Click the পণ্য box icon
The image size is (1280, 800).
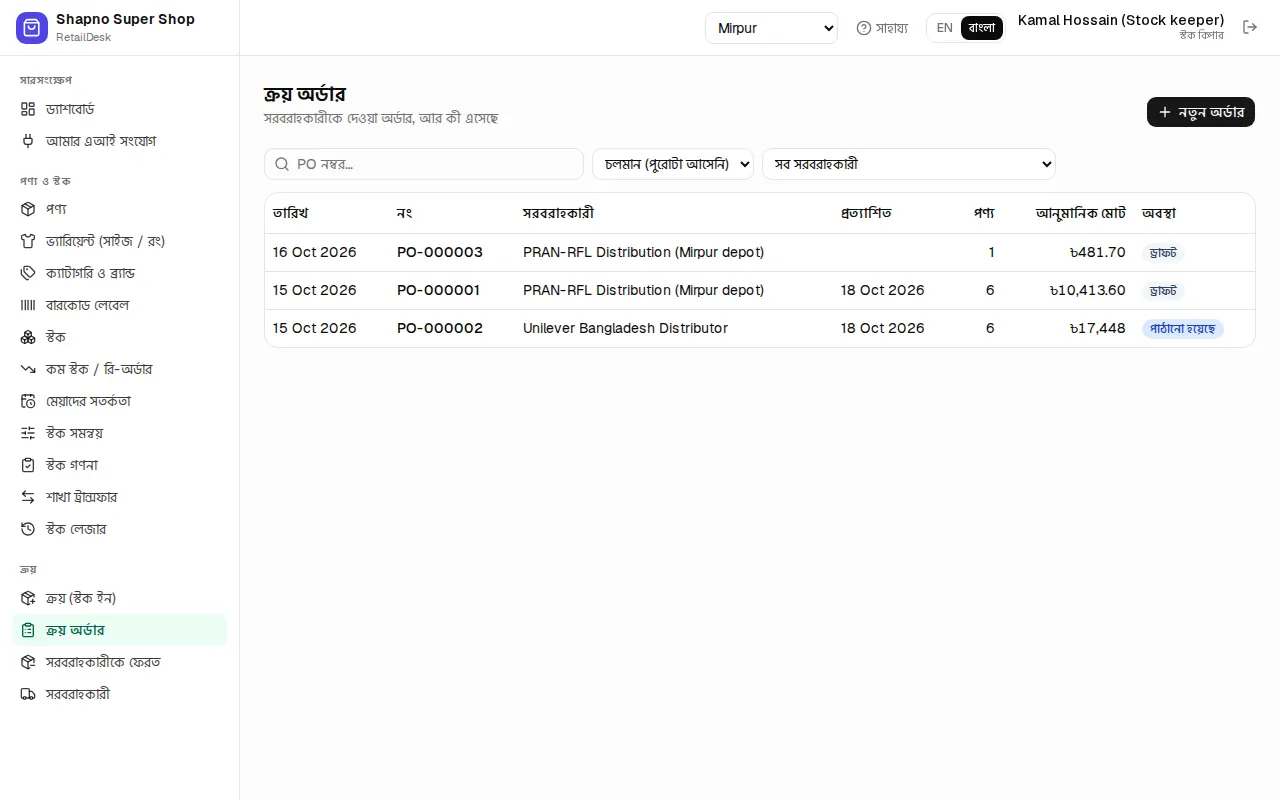tap(28, 209)
